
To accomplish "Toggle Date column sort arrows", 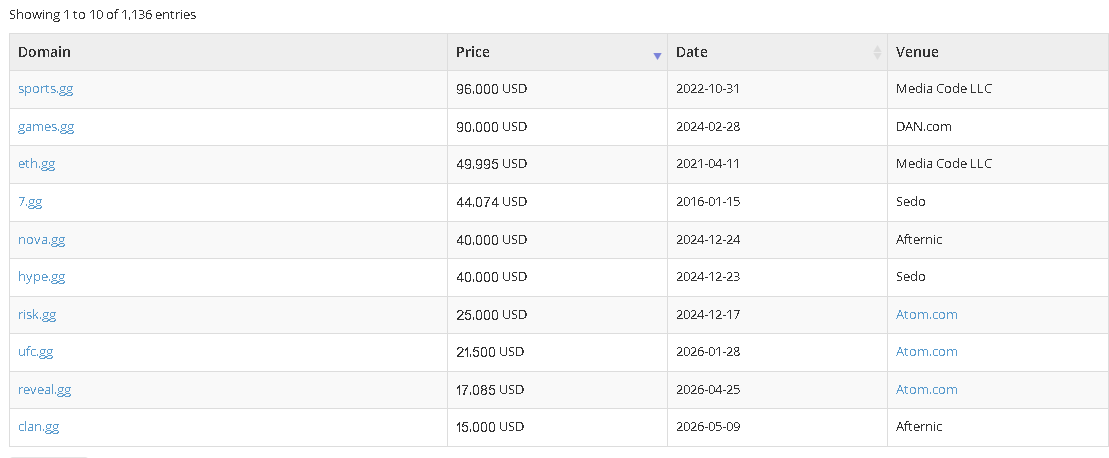I will pyautogui.click(x=877, y=52).
